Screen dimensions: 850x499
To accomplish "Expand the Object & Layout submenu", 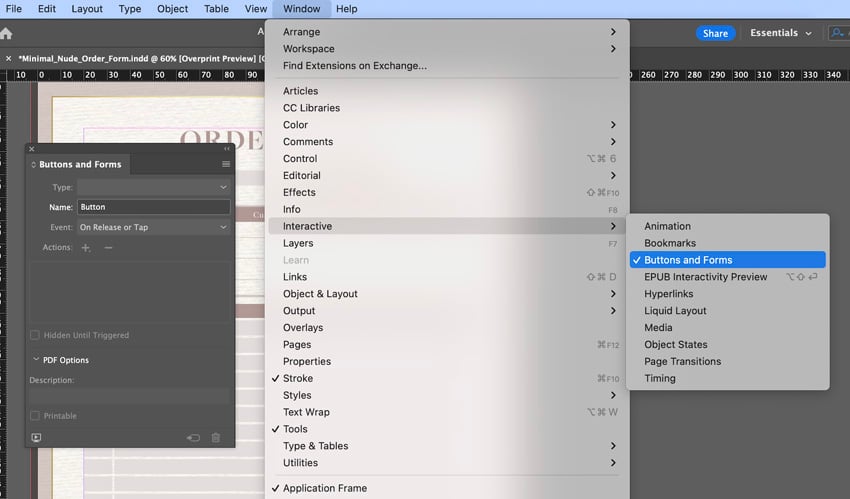I will [x=449, y=294].
